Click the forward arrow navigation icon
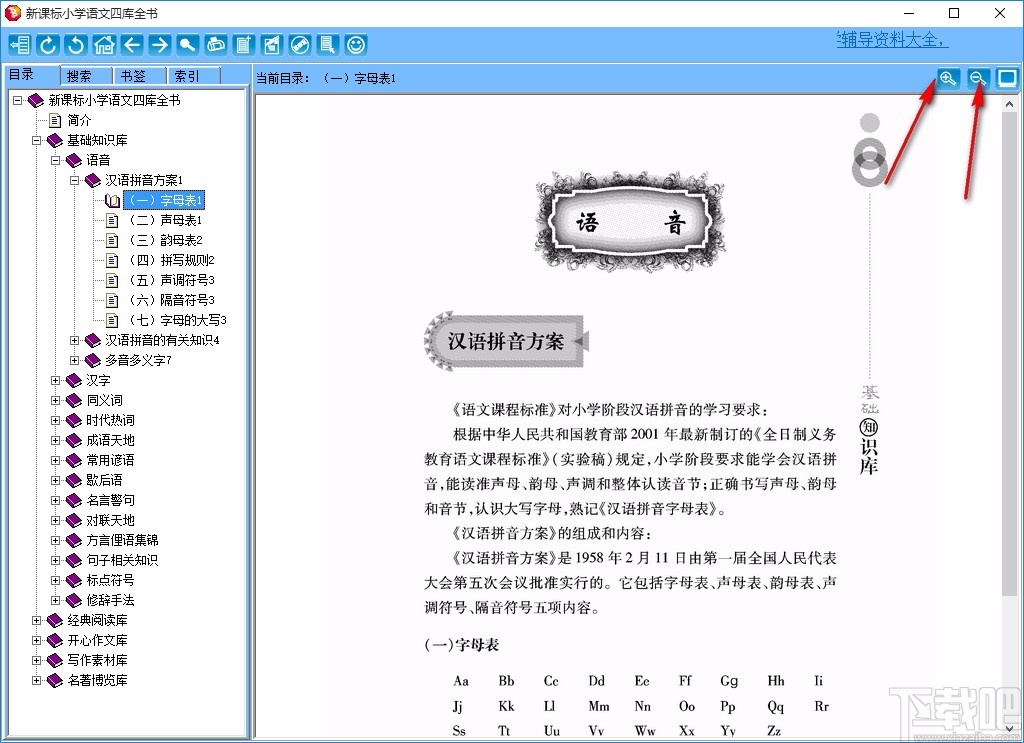 point(159,44)
